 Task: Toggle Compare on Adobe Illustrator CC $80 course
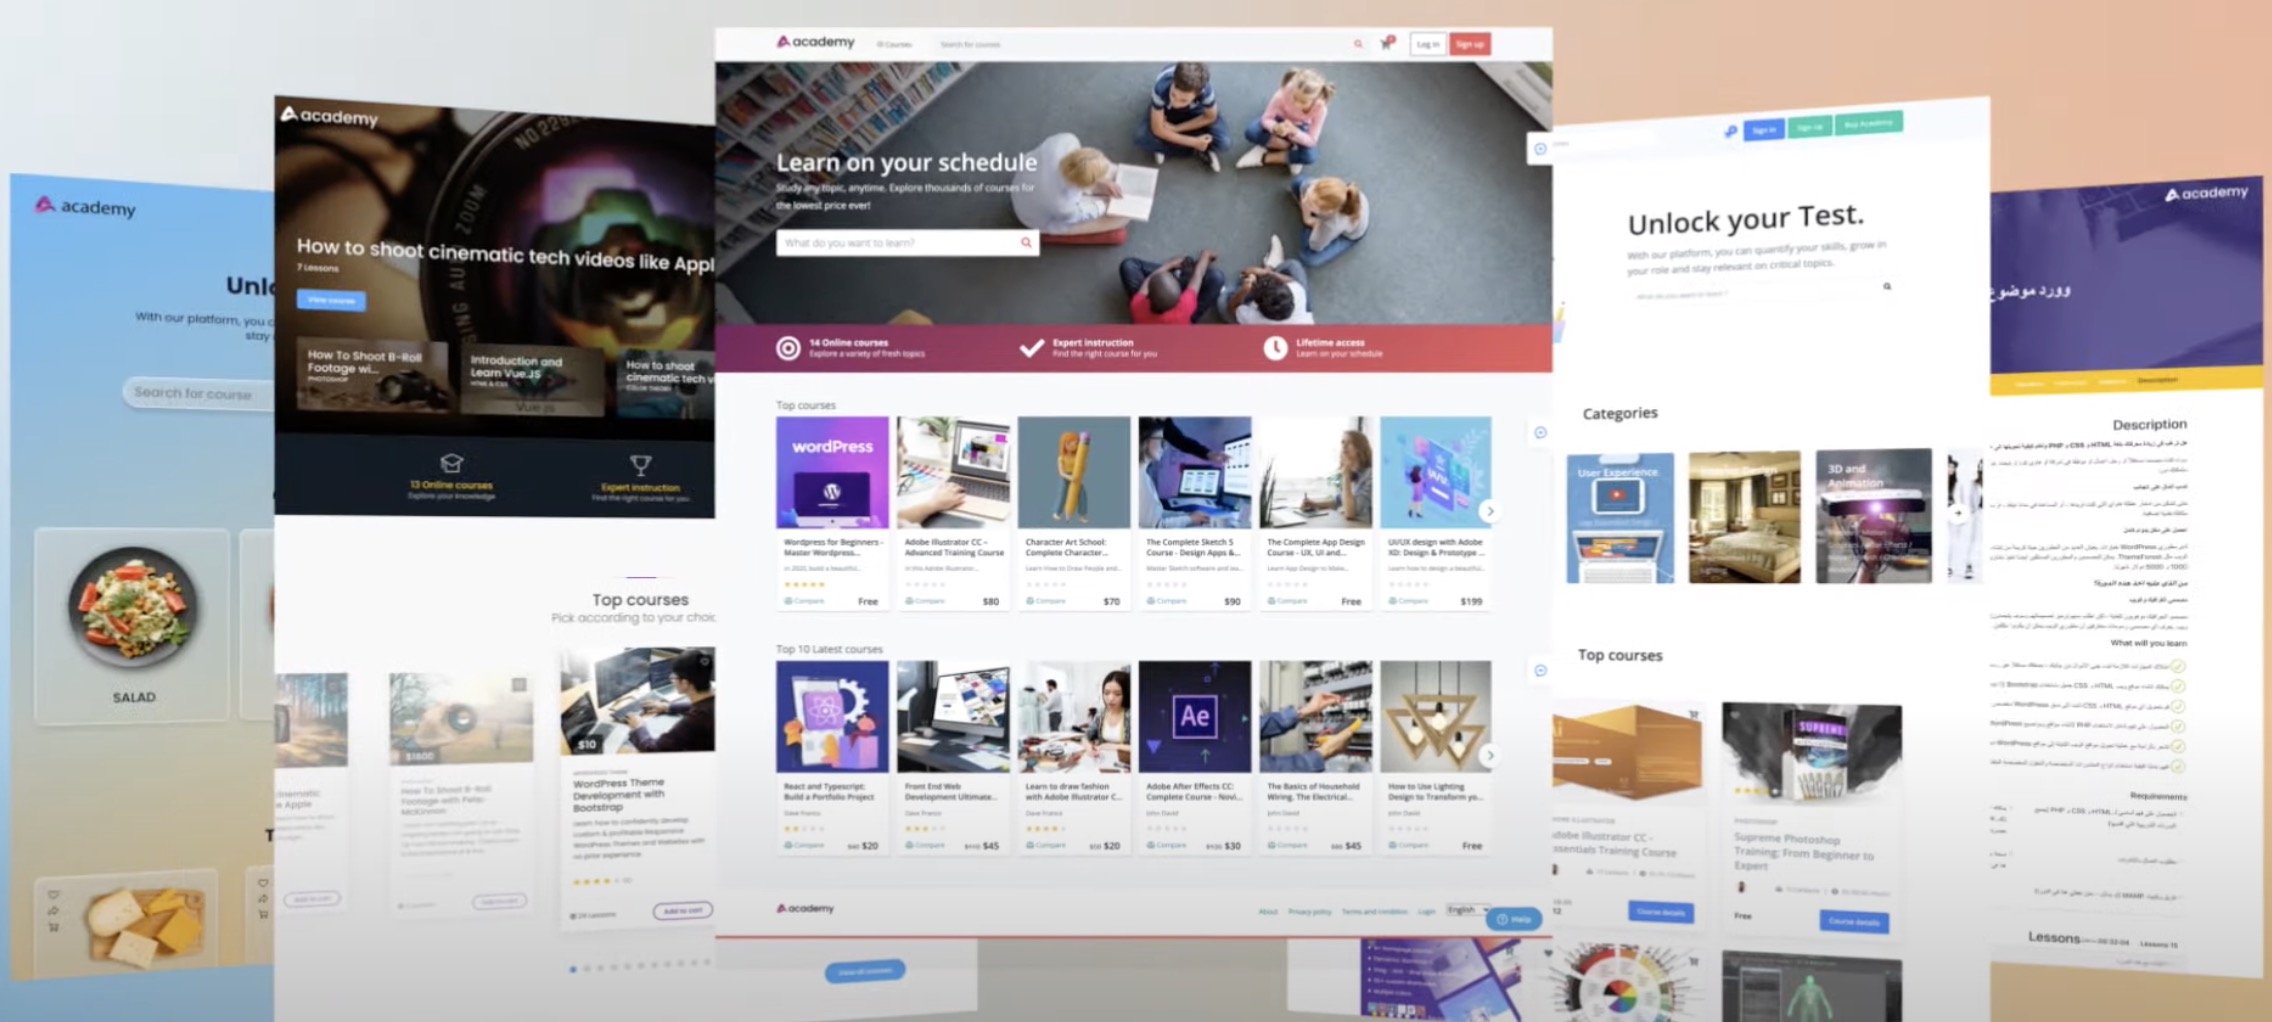[925, 601]
